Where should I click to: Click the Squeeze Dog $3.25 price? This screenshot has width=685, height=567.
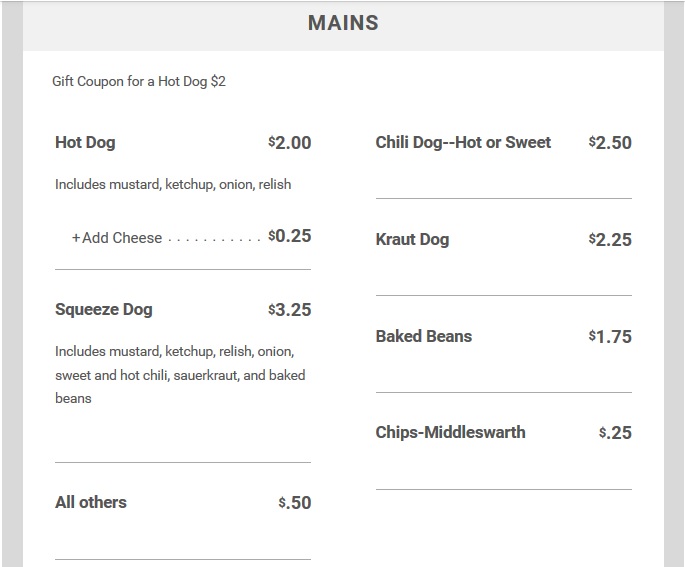tap(290, 310)
